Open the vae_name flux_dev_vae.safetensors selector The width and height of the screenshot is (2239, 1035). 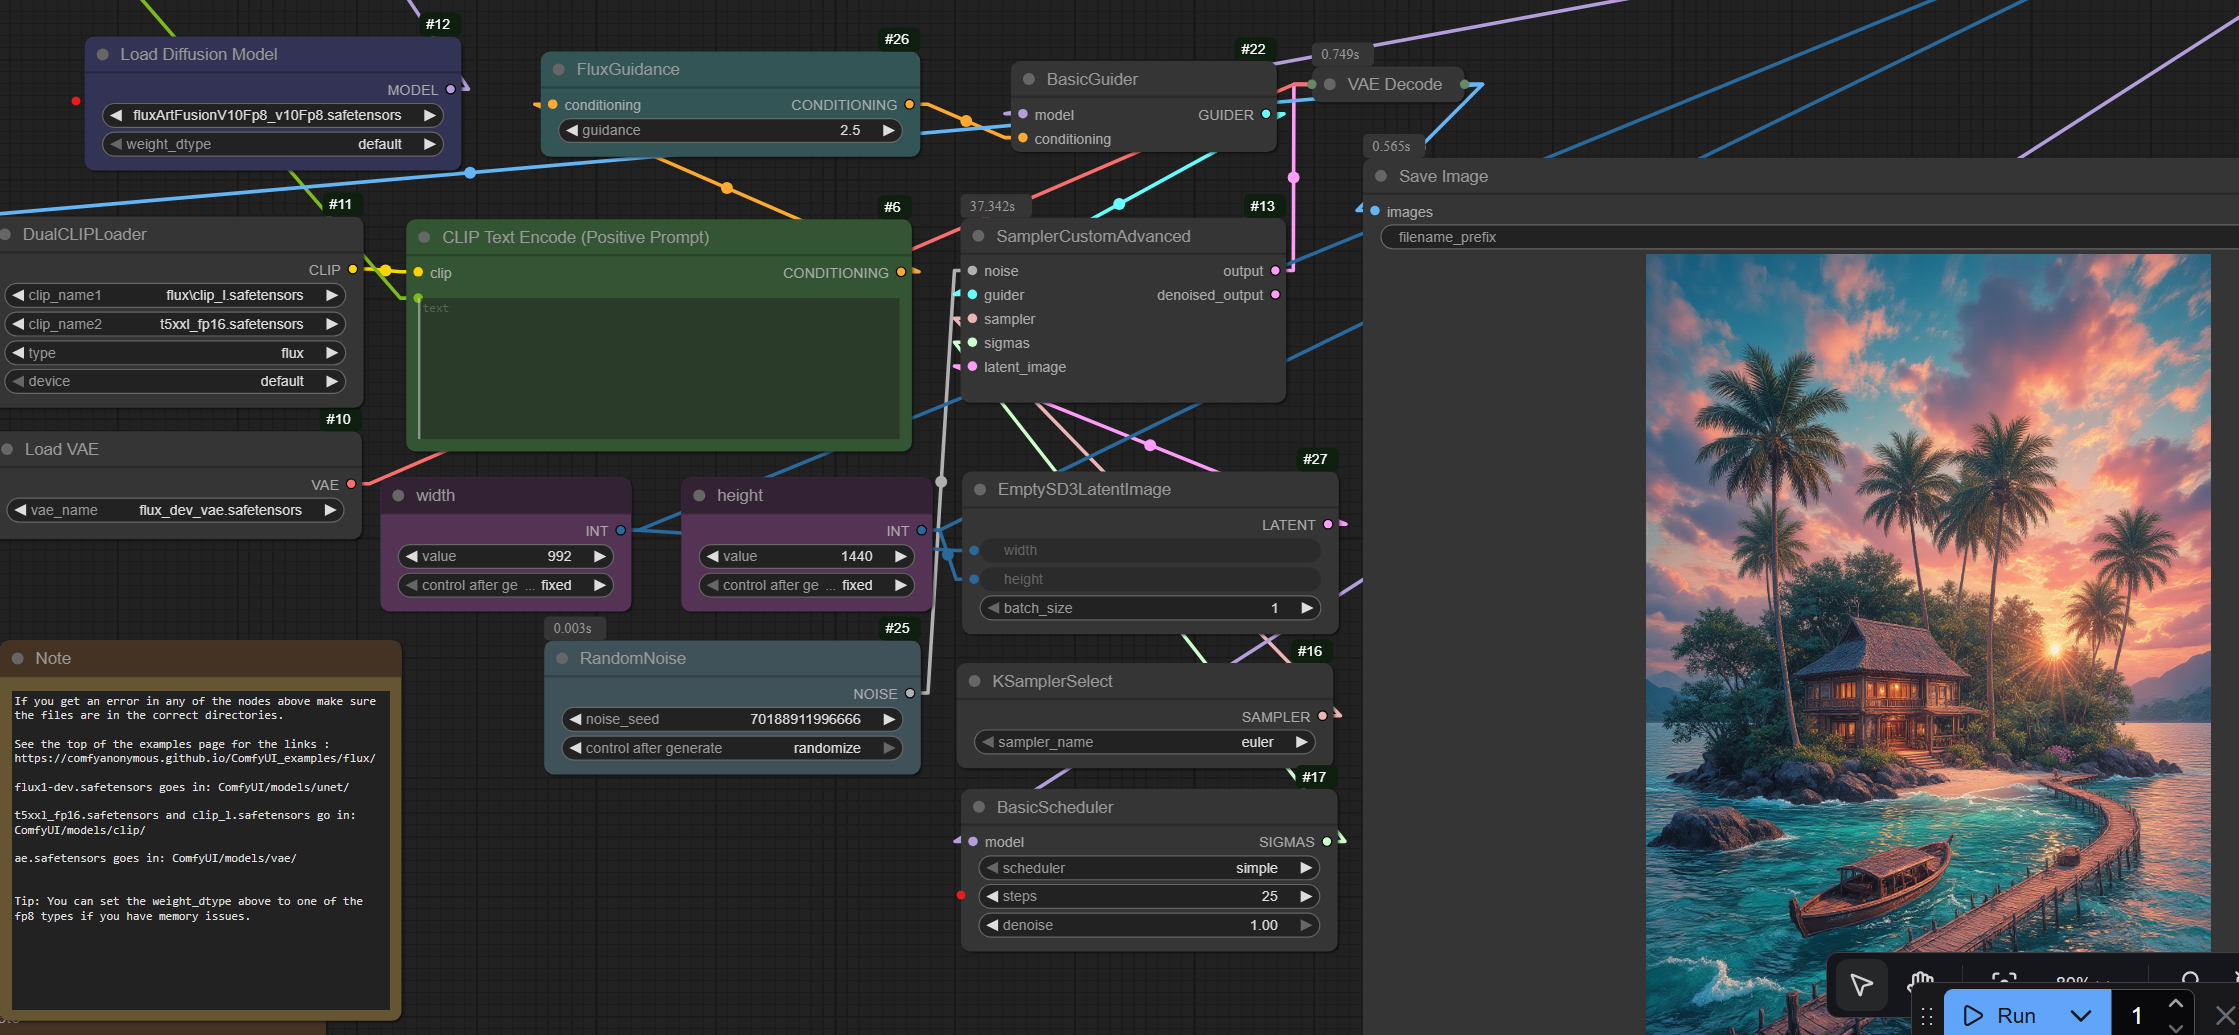[x=174, y=511]
